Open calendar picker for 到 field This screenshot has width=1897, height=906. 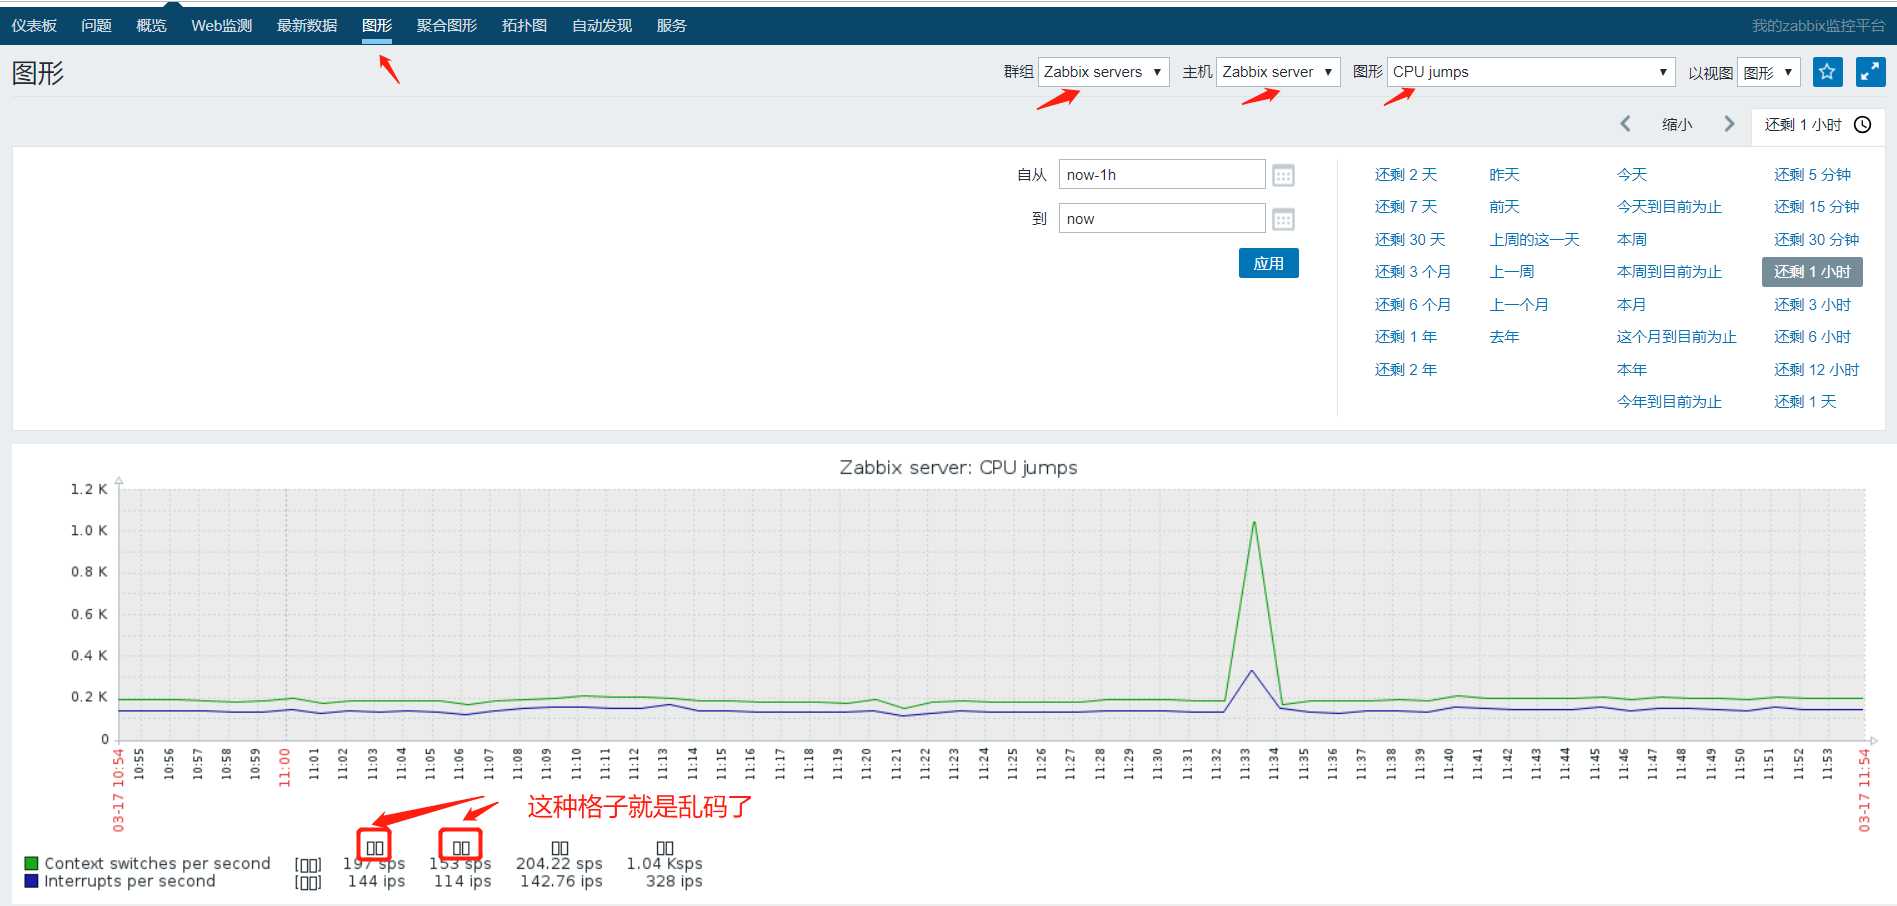tap(1283, 219)
